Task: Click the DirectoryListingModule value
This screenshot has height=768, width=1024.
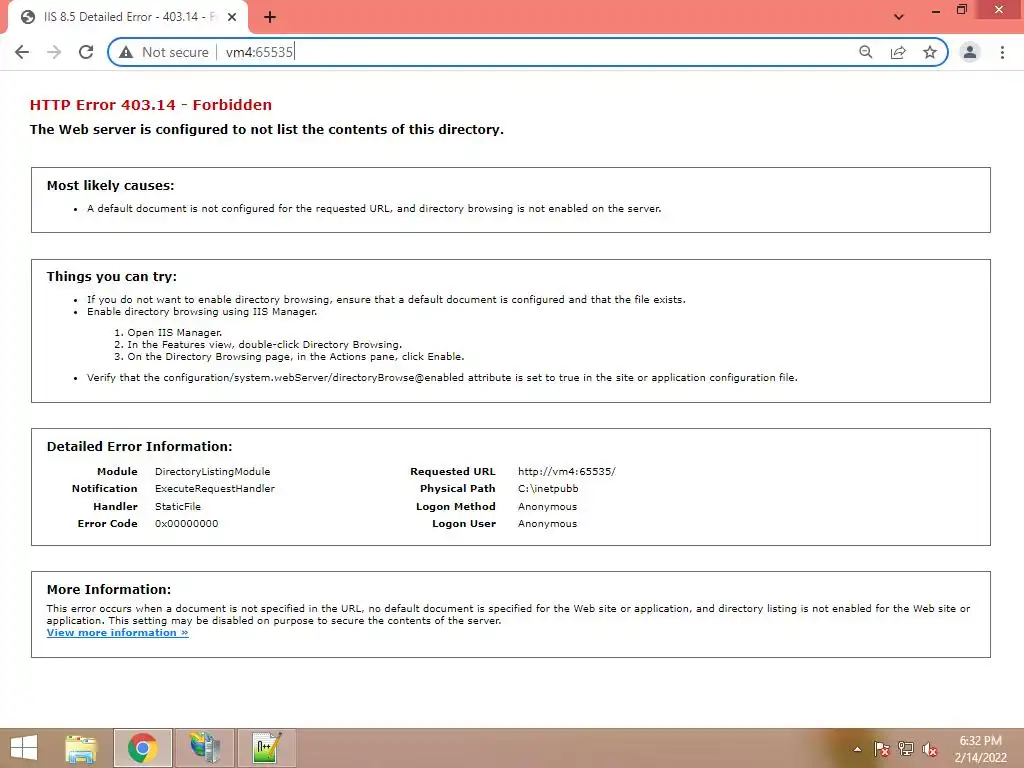Action: coord(212,472)
